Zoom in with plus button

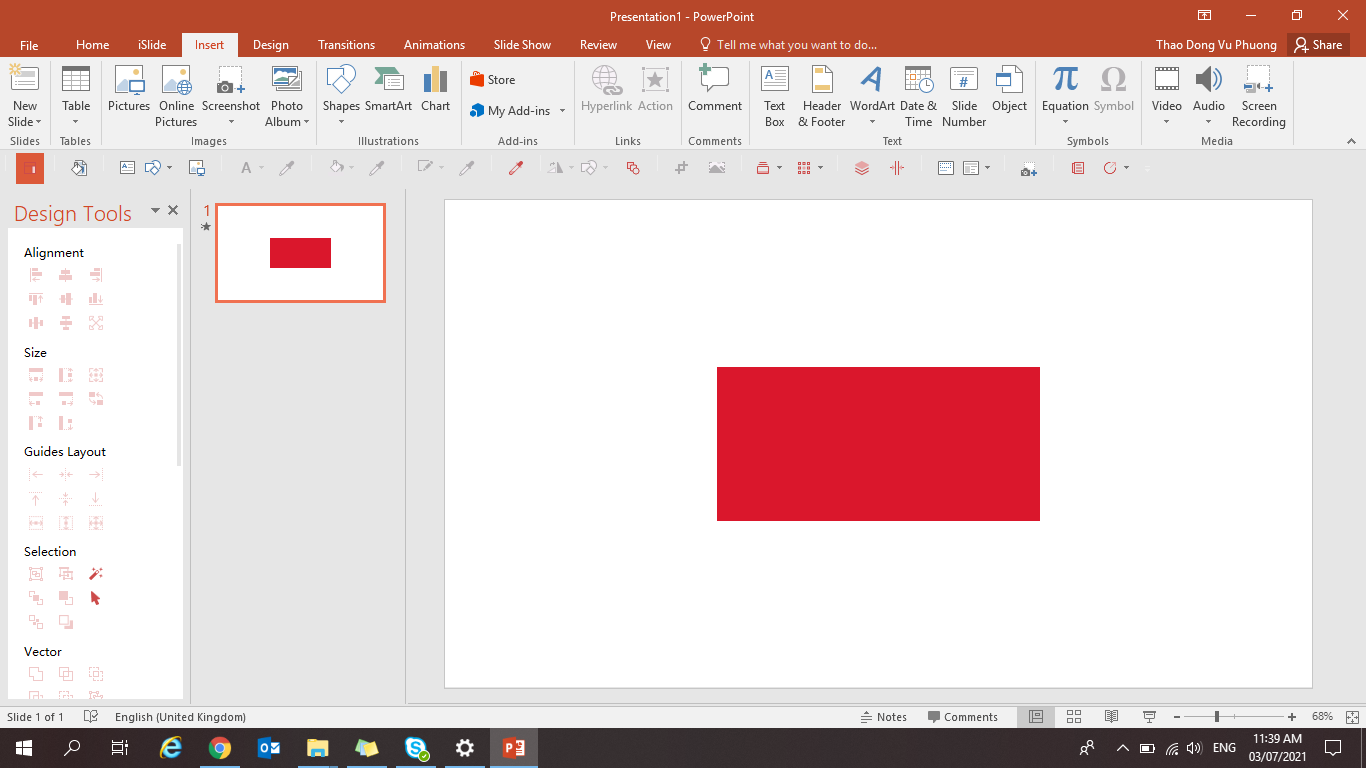(1292, 717)
